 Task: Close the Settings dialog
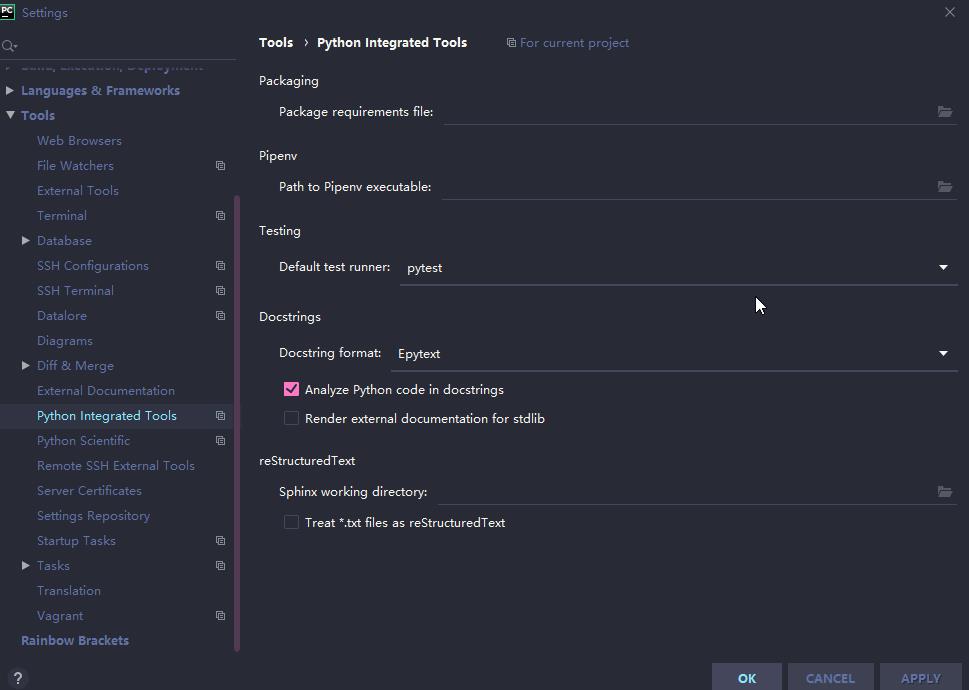coord(950,12)
